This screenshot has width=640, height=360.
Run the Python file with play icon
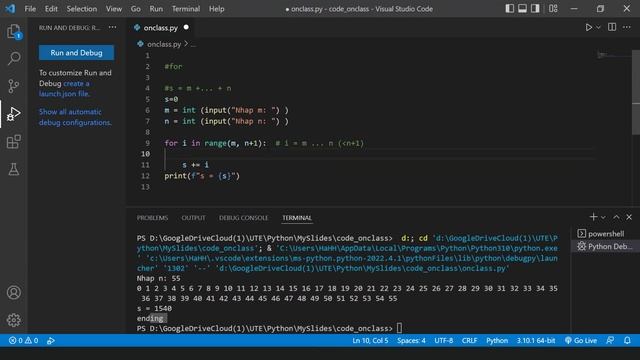pos(588,27)
